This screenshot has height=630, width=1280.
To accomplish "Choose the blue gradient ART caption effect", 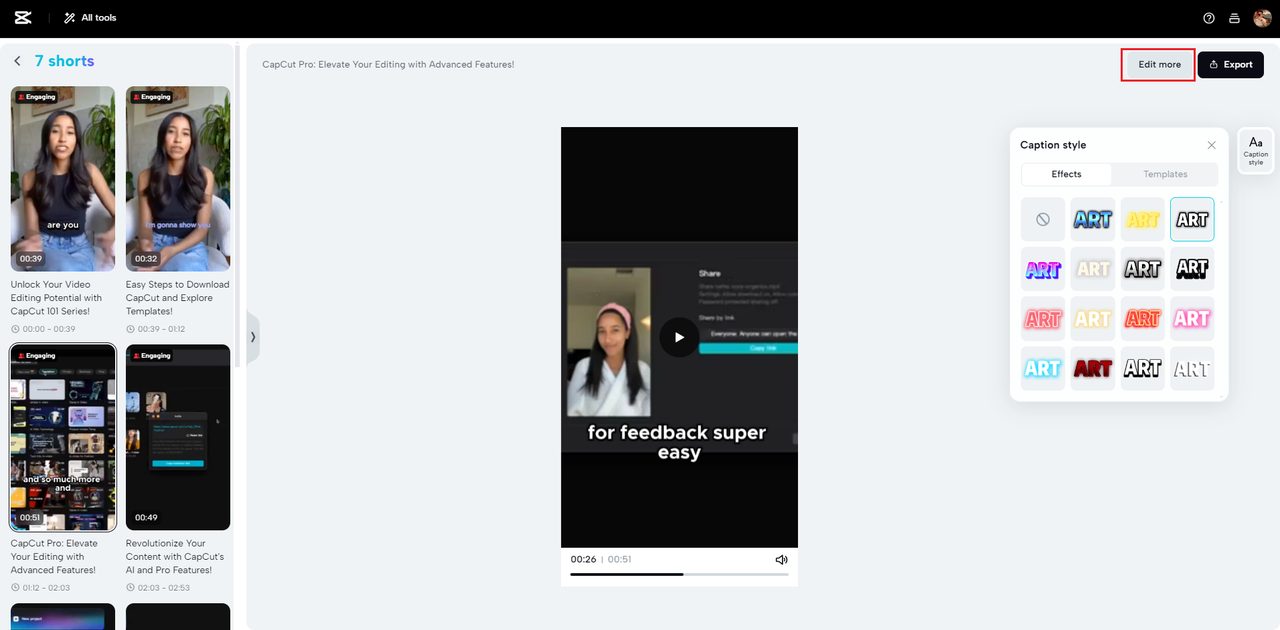I will [1093, 219].
